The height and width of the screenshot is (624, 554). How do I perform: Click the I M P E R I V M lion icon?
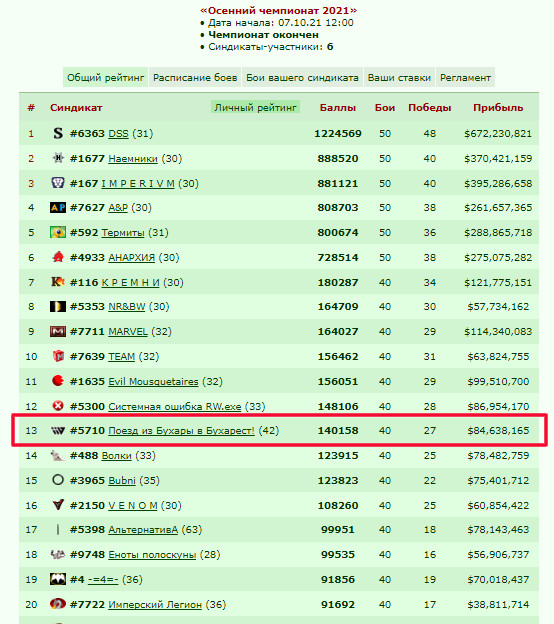click(58, 183)
